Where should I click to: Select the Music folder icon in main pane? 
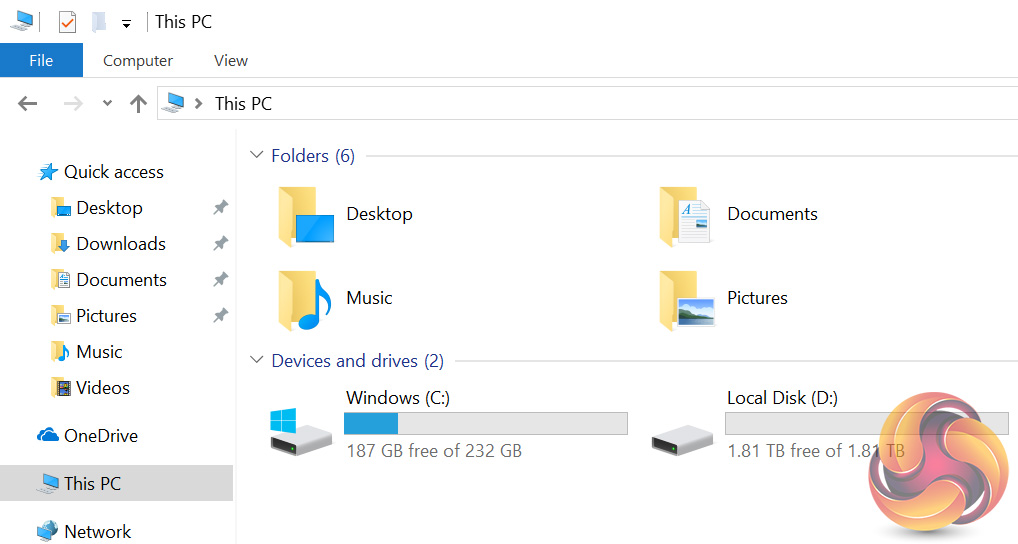306,299
